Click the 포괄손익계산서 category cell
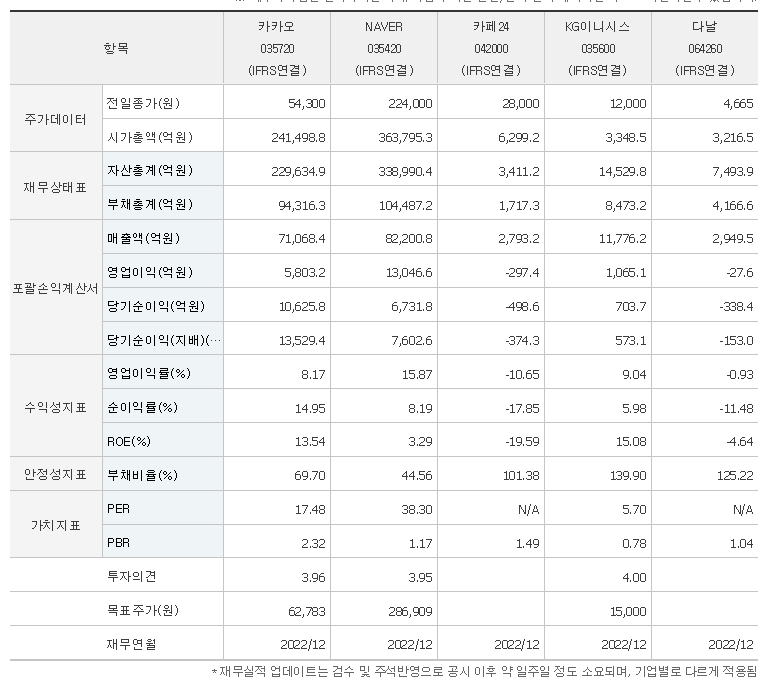This screenshot has height=680, width=766. [x=56, y=288]
